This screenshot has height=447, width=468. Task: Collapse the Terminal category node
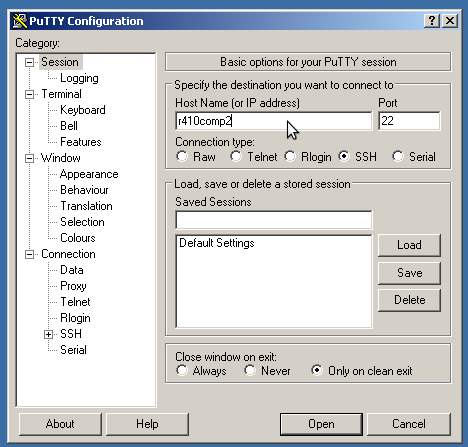click(29, 94)
